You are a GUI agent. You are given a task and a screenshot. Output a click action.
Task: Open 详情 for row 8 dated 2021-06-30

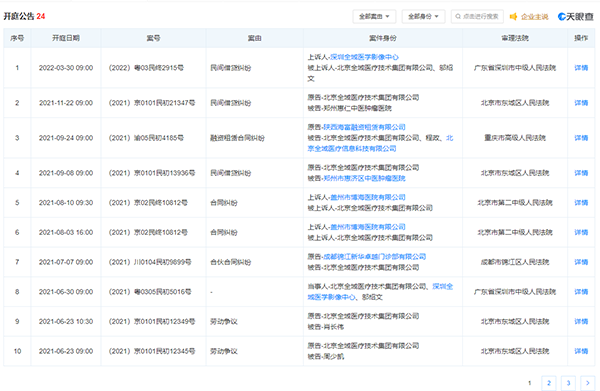coord(581,292)
